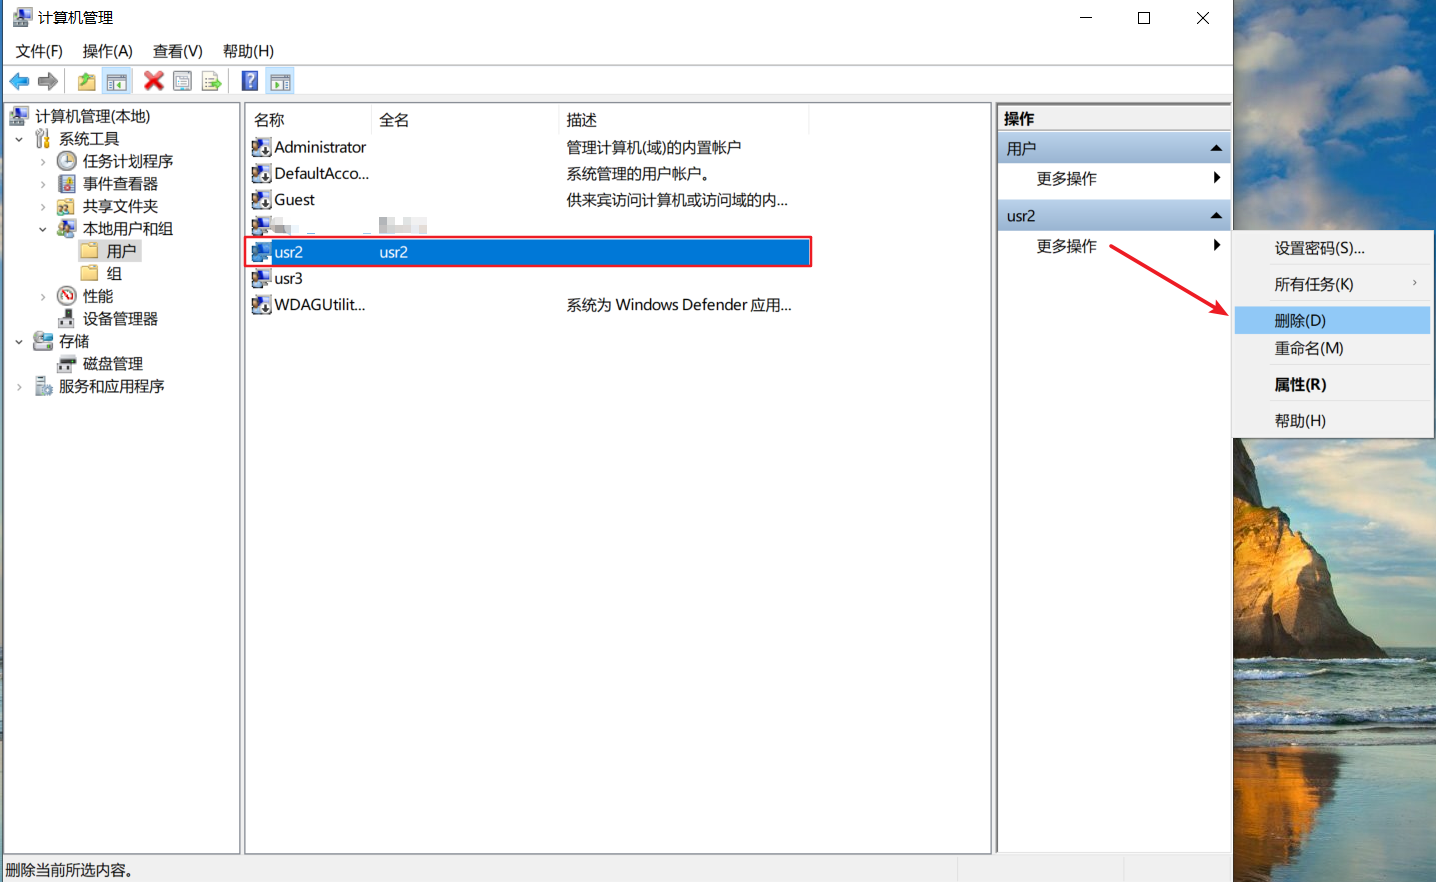
Task: Expand the 性能 tree node
Action: [43, 296]
